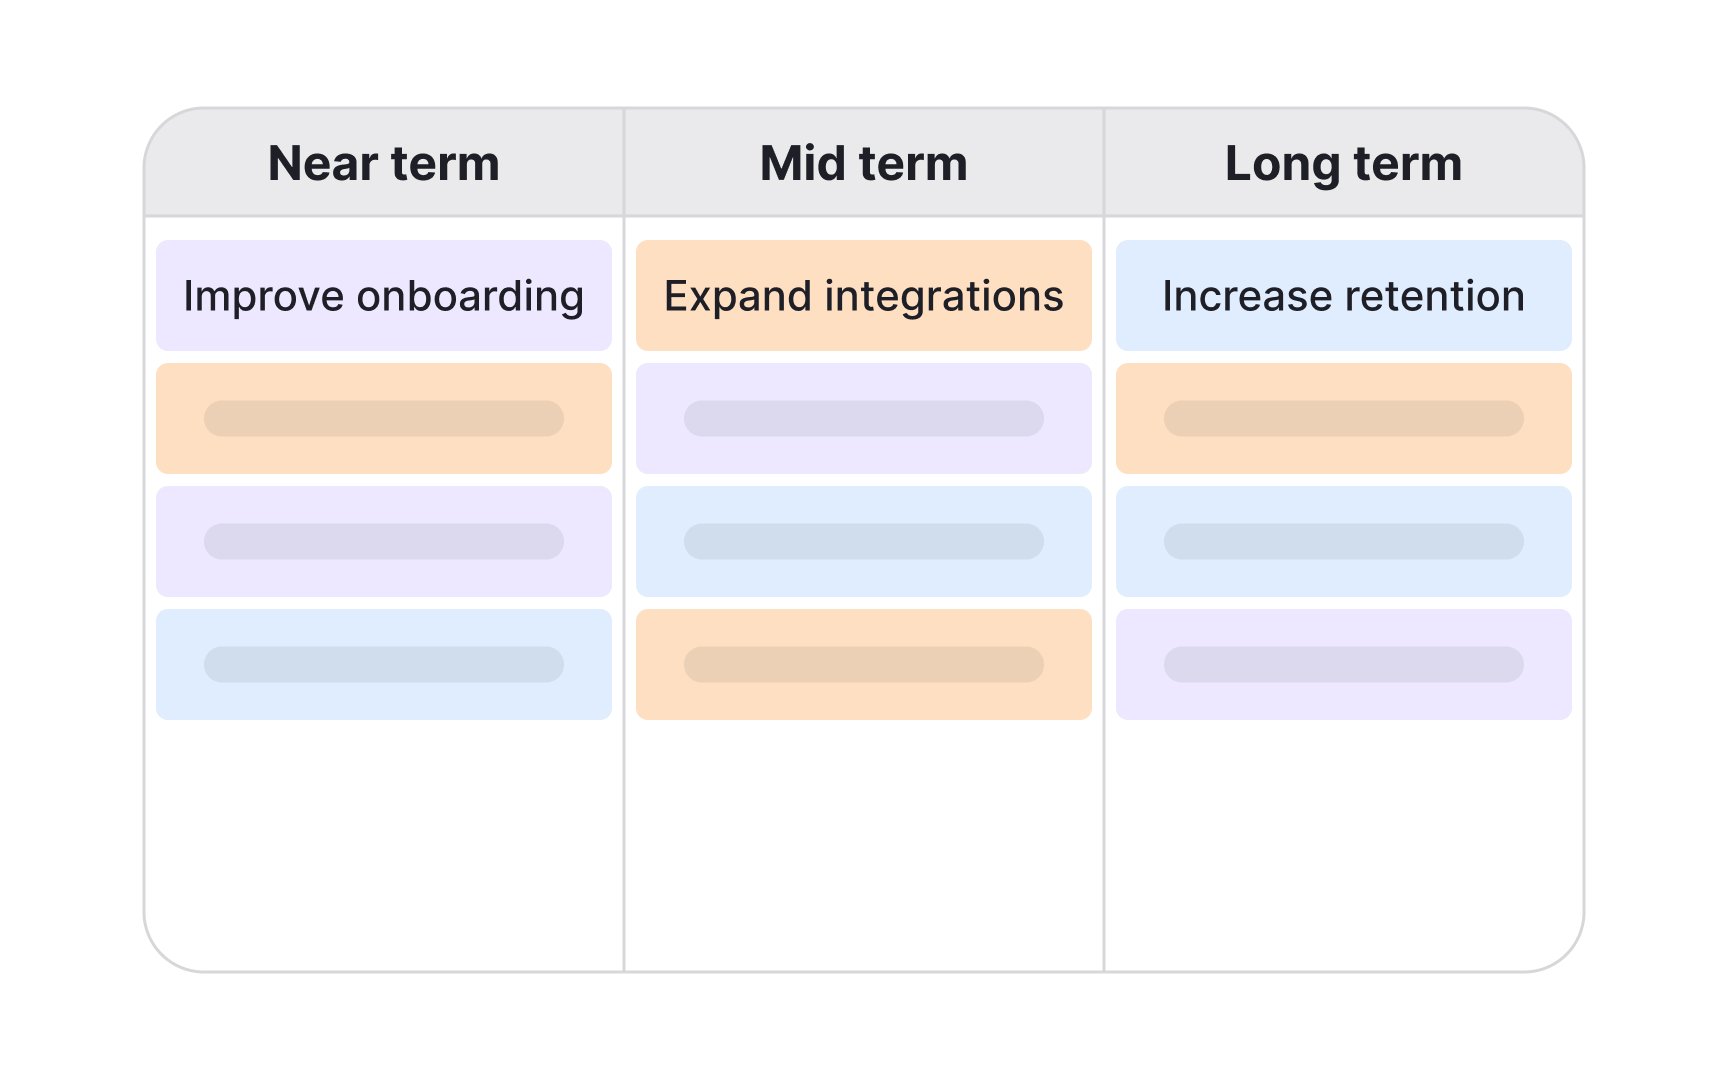This screenshot has height=1080, width=1728.
Task: Open the Increase retention card
Action: (1343, 296)
